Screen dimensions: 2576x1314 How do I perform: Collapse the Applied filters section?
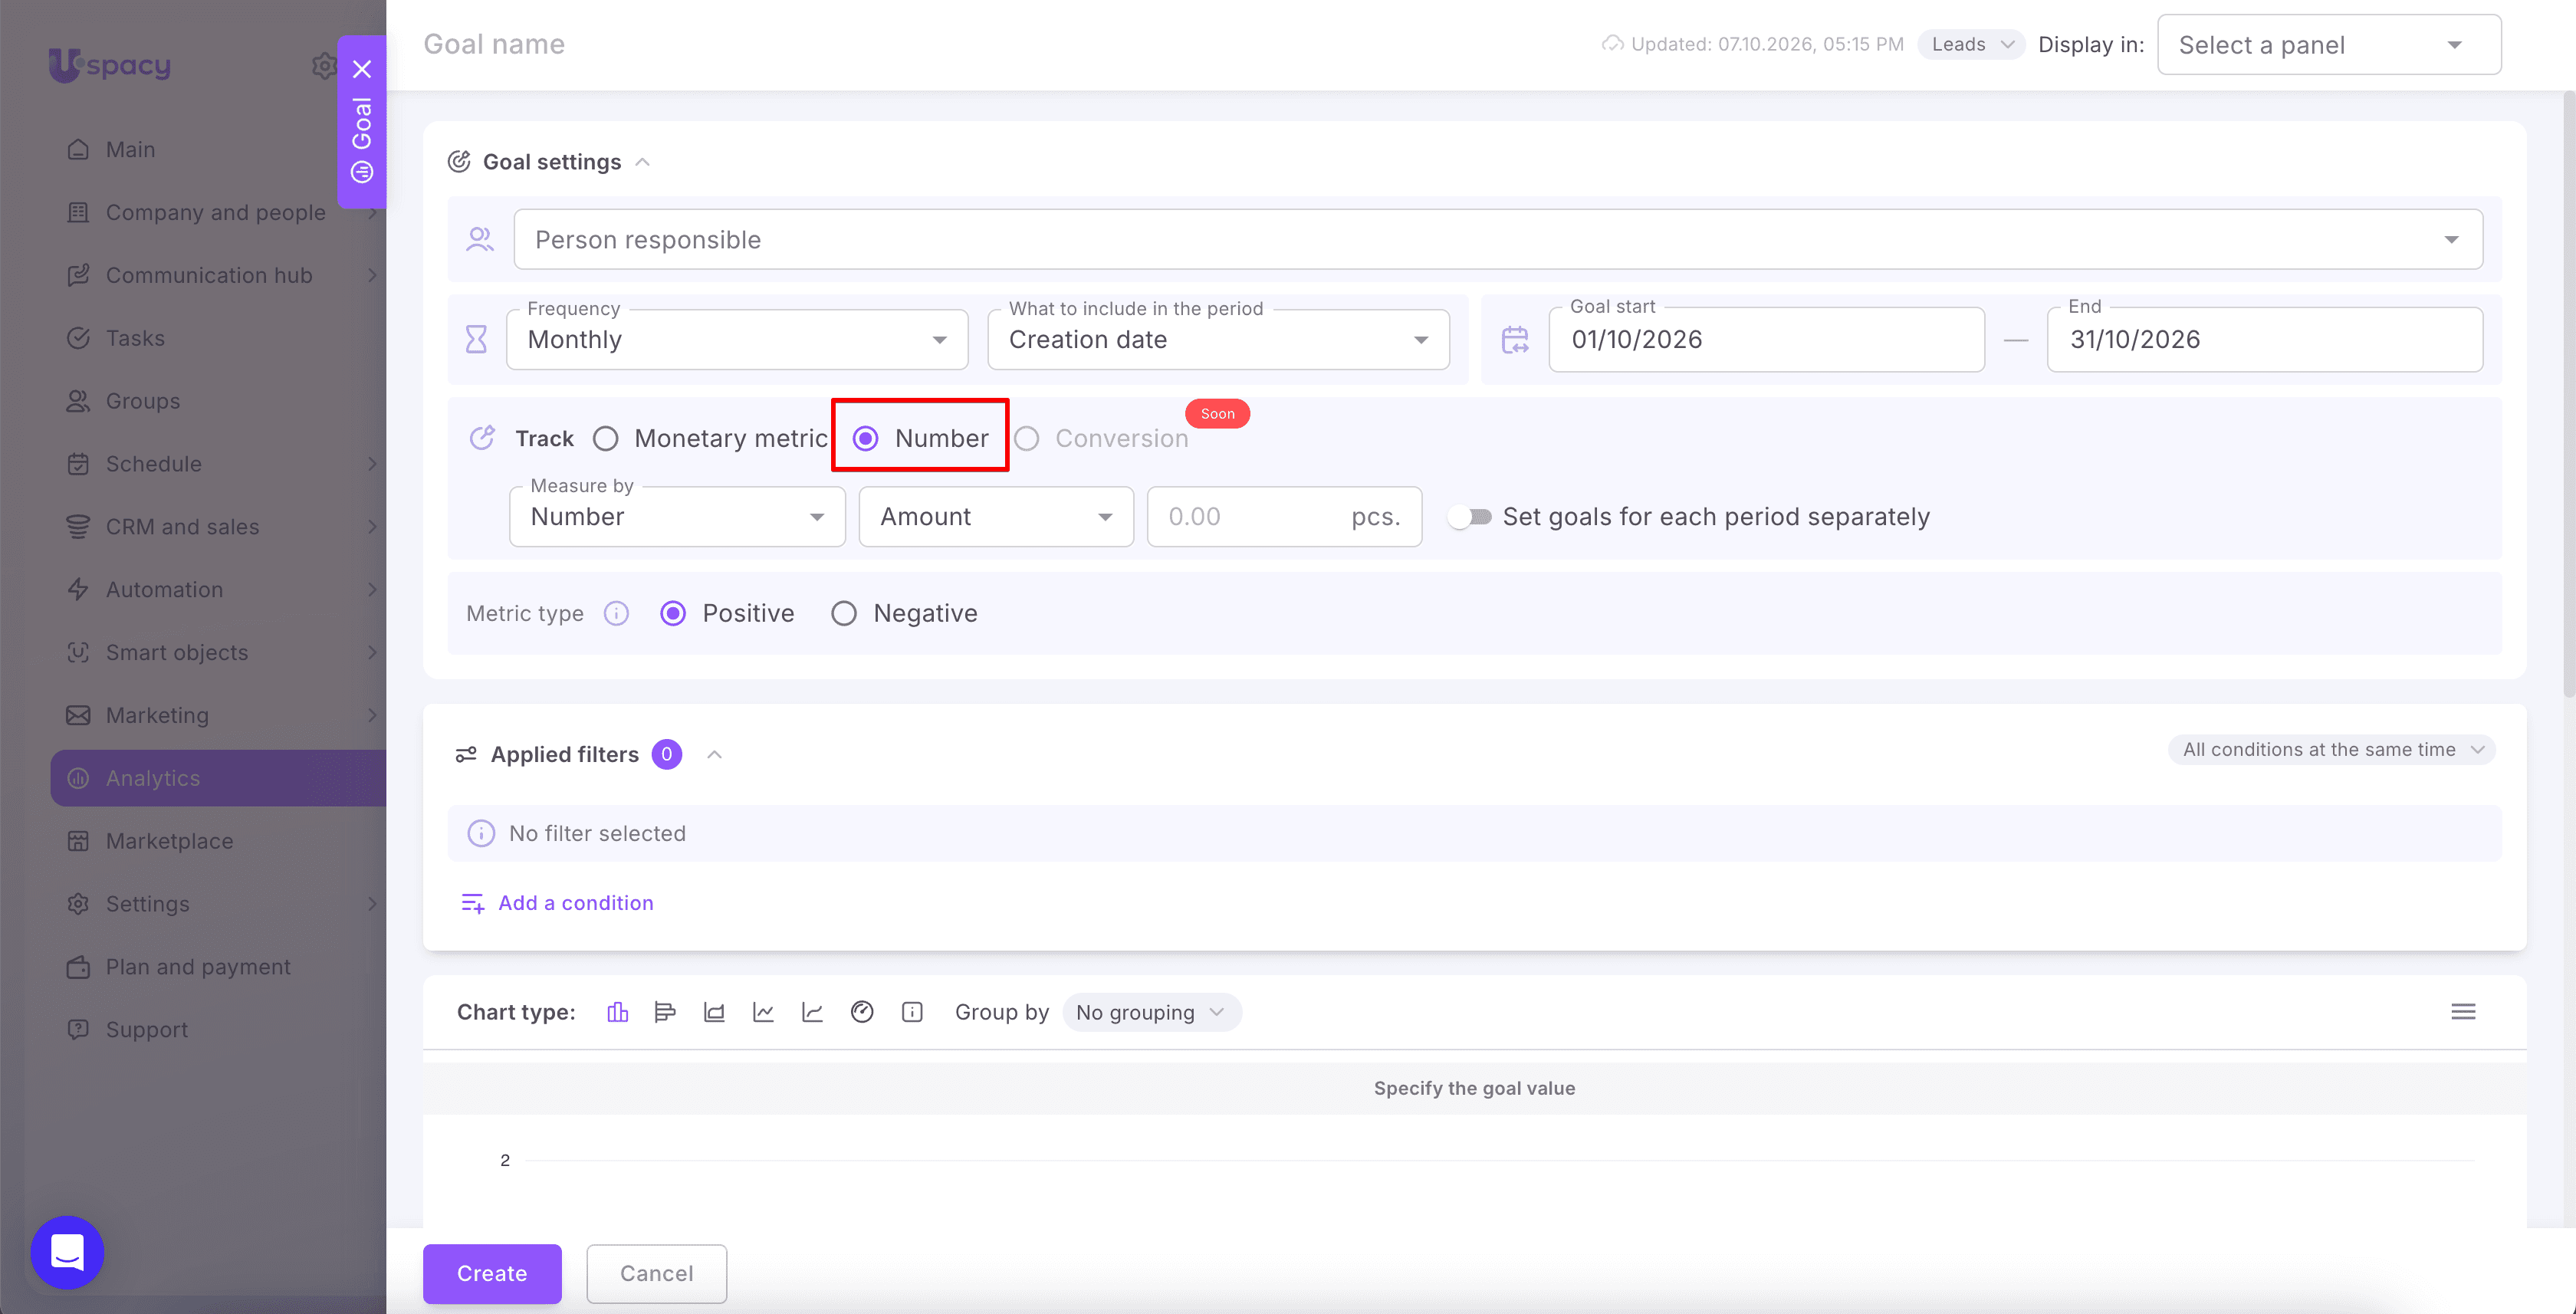pyautogui.click(x=714, y=755)
